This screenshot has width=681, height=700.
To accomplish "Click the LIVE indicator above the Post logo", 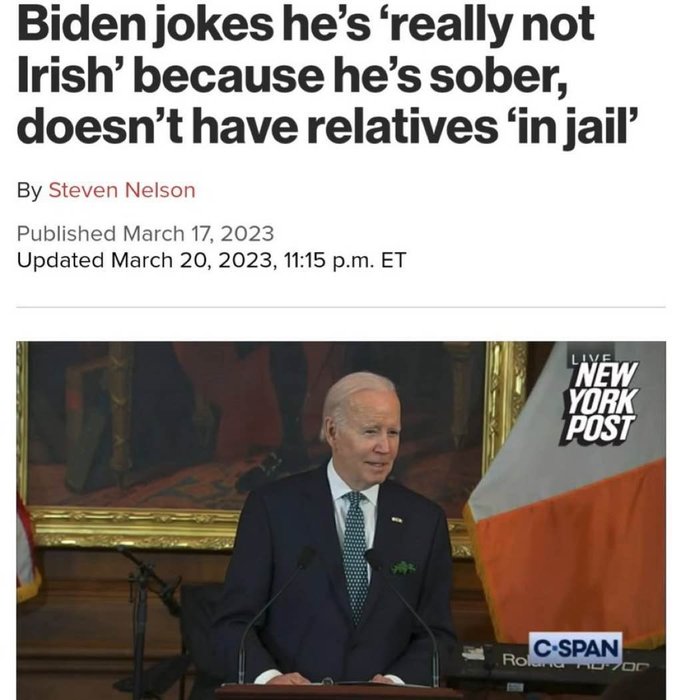I will [x=591, y=358].
